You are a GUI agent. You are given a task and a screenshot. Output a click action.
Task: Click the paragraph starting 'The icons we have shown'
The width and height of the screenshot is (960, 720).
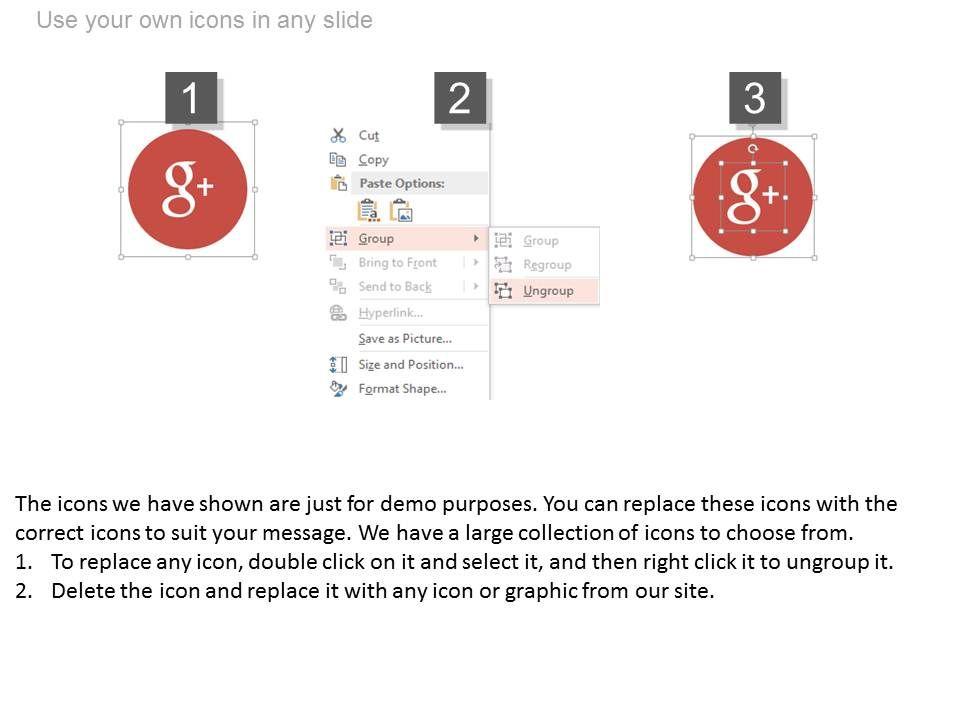(x=456, y=518)
